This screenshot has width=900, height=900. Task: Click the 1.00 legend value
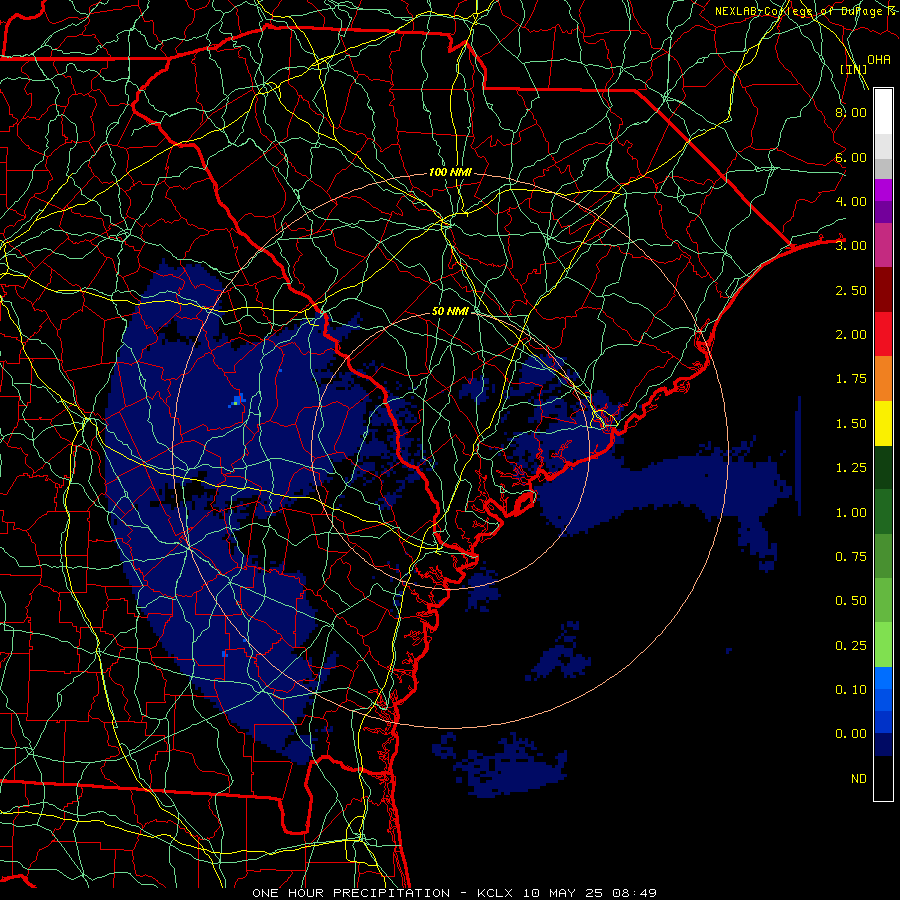pyautogui.click(x=851, y=513)
